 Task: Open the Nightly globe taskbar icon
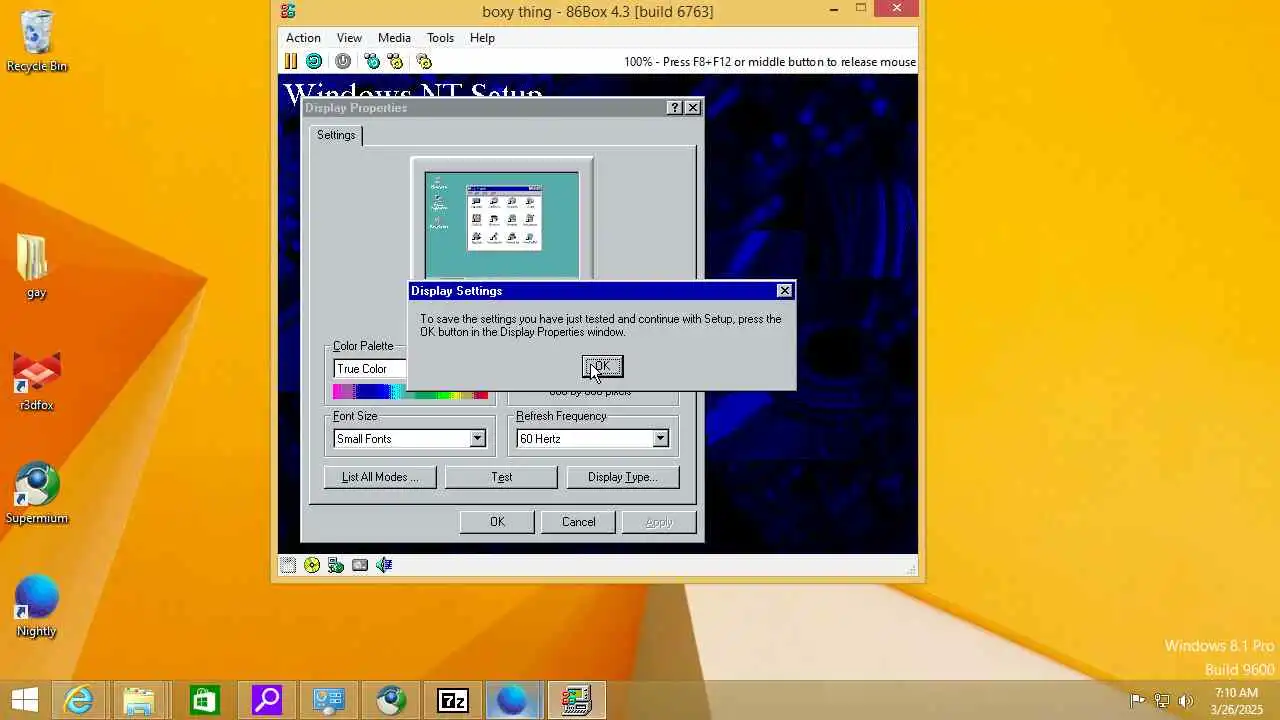[x=512, y=700]
